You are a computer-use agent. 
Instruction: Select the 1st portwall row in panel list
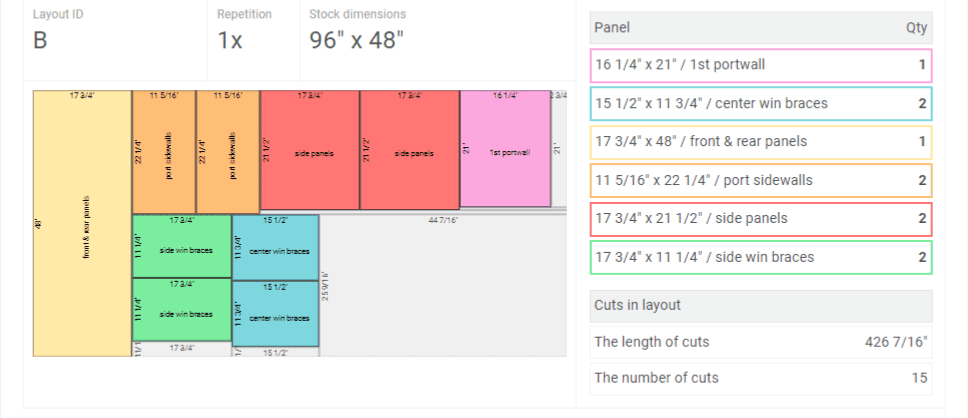pos(761,65)
